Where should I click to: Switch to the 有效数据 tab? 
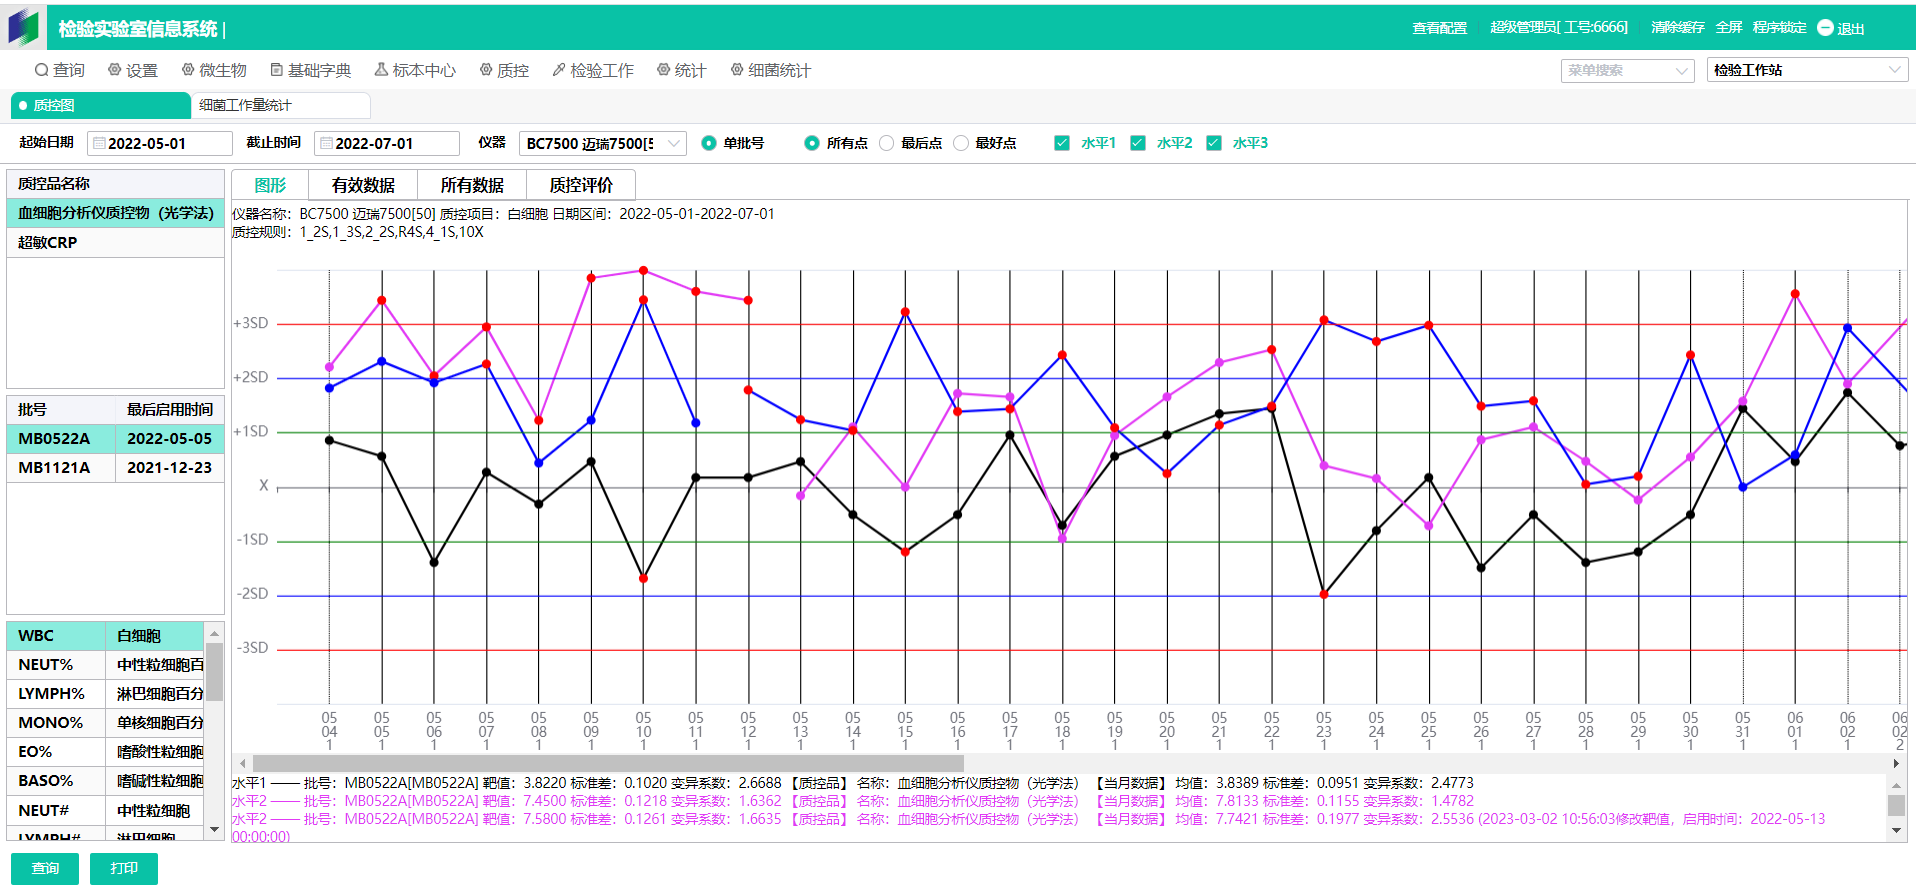(x=363, y=185)
